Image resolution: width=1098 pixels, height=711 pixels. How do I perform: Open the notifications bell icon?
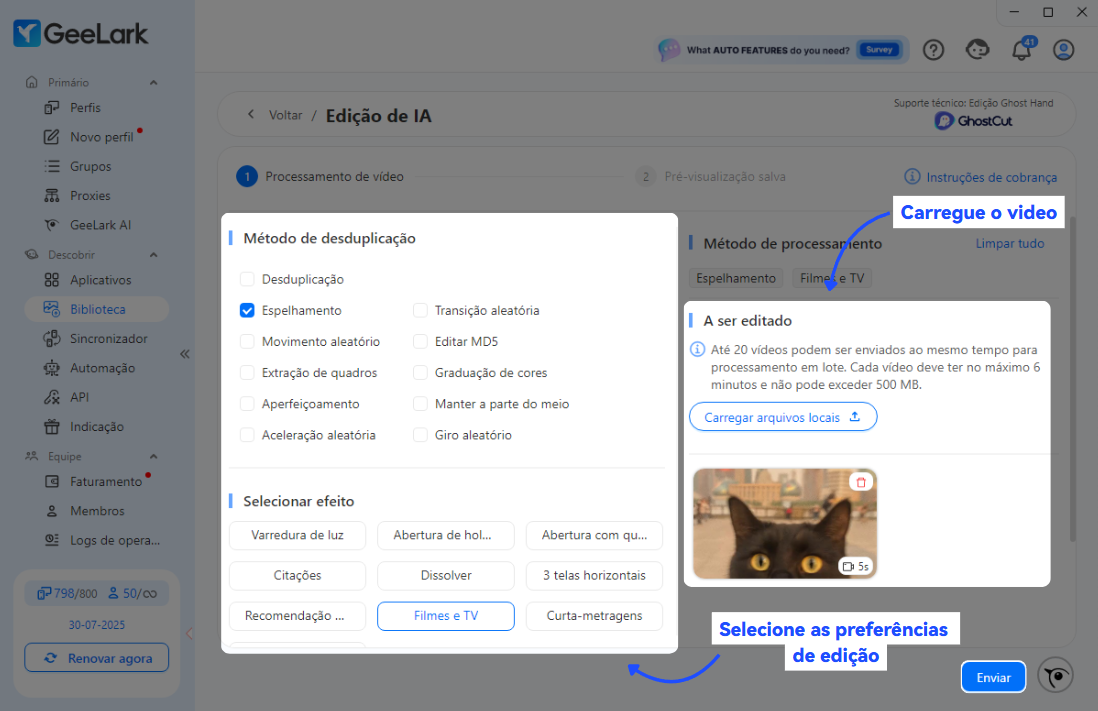coord(1022,50)
